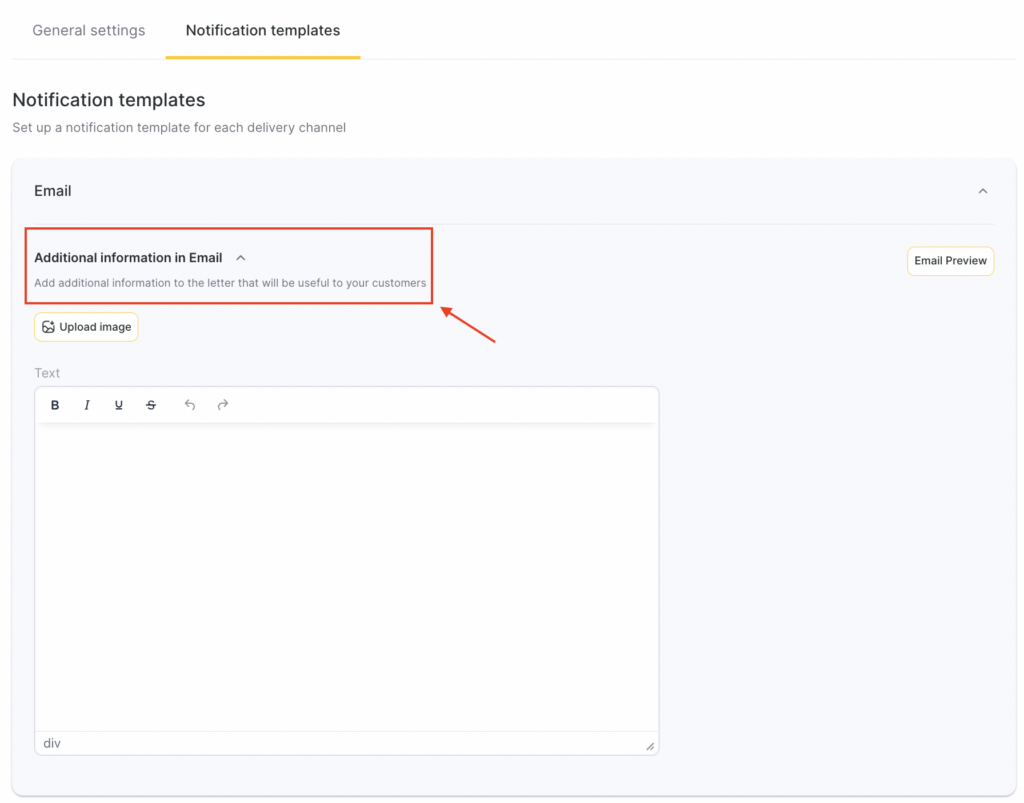
Task: Click the Text label above the editor
Action: coord(47,373)
